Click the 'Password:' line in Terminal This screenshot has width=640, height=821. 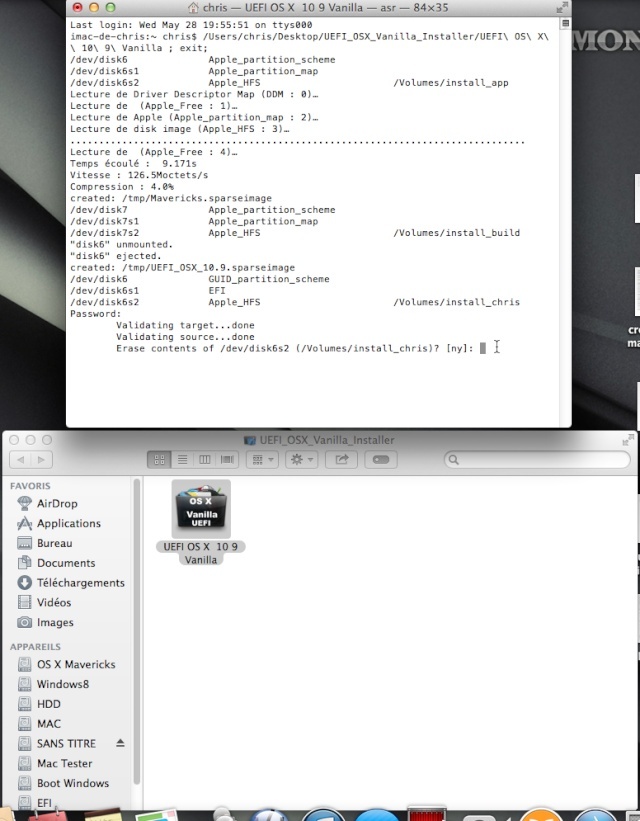tap(95, 314)
